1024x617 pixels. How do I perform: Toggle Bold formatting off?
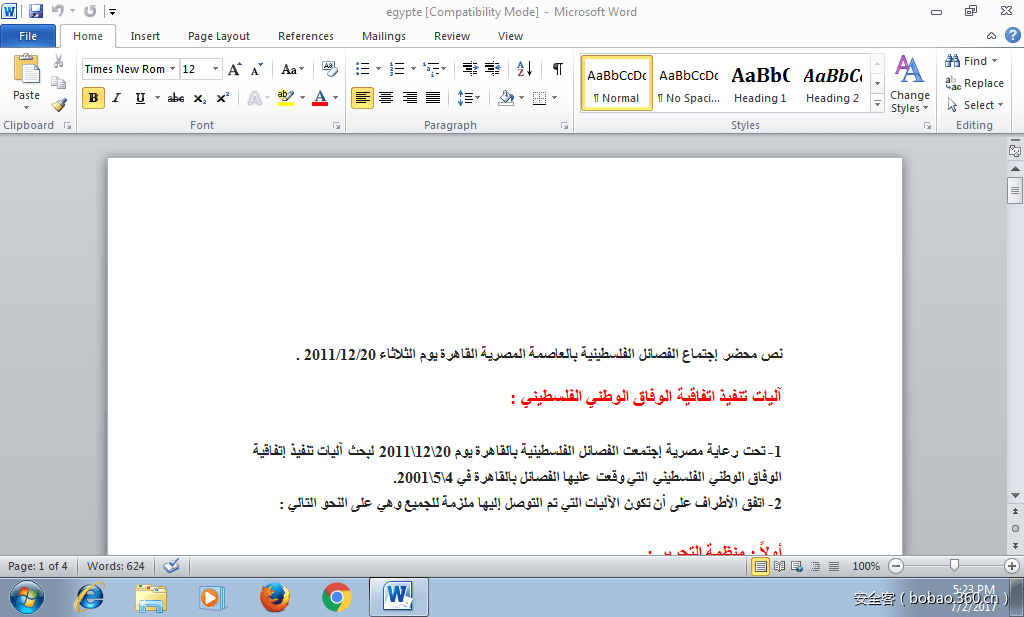point(94,98)
